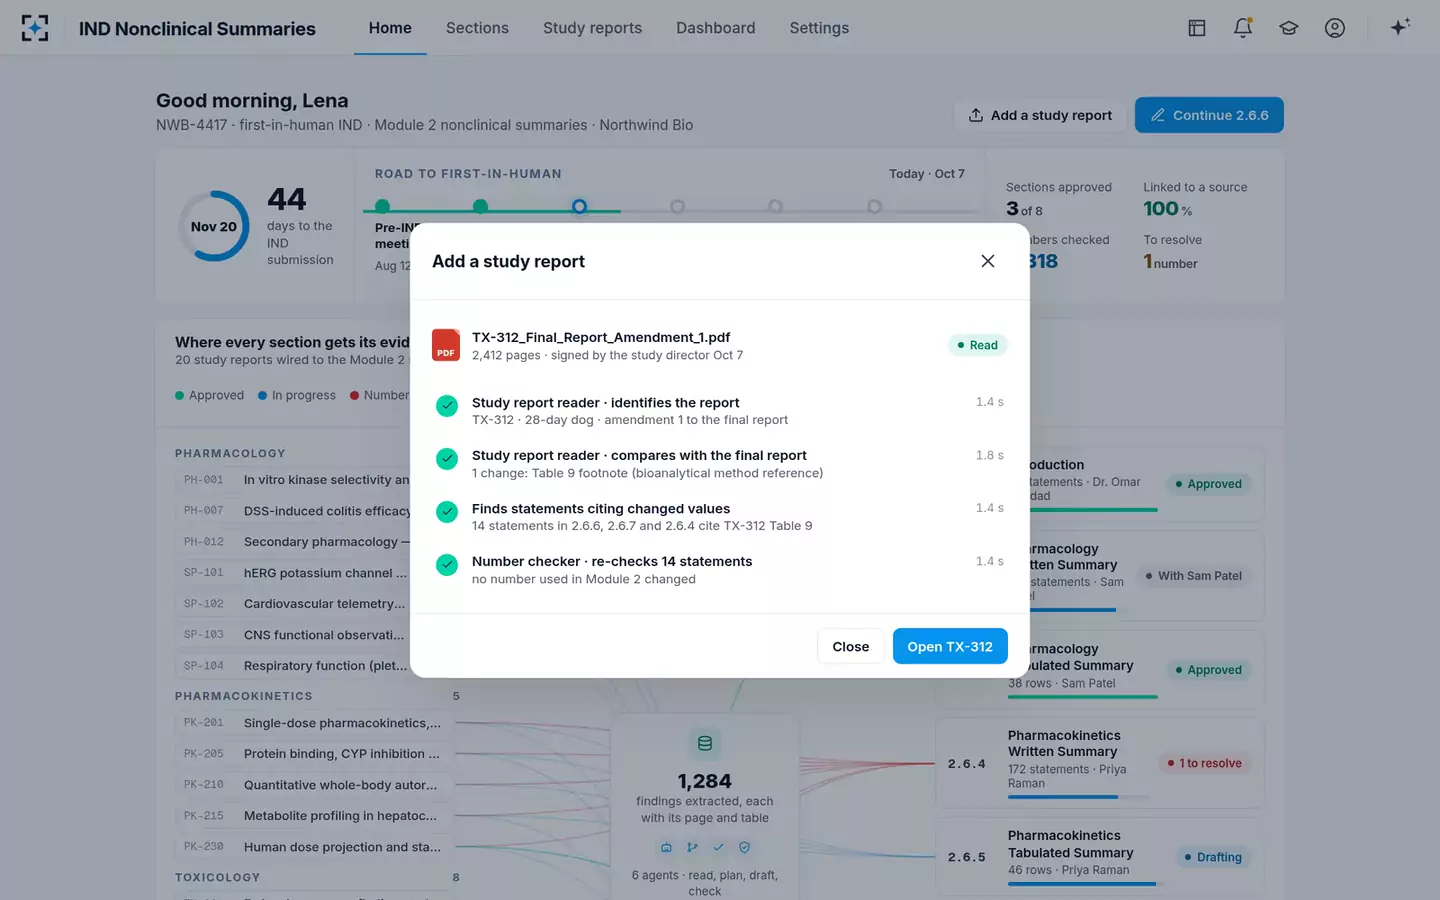Click the IND Nonclinical Summaries logo icon
The image size is (1440, 900).
pos(35,28)
